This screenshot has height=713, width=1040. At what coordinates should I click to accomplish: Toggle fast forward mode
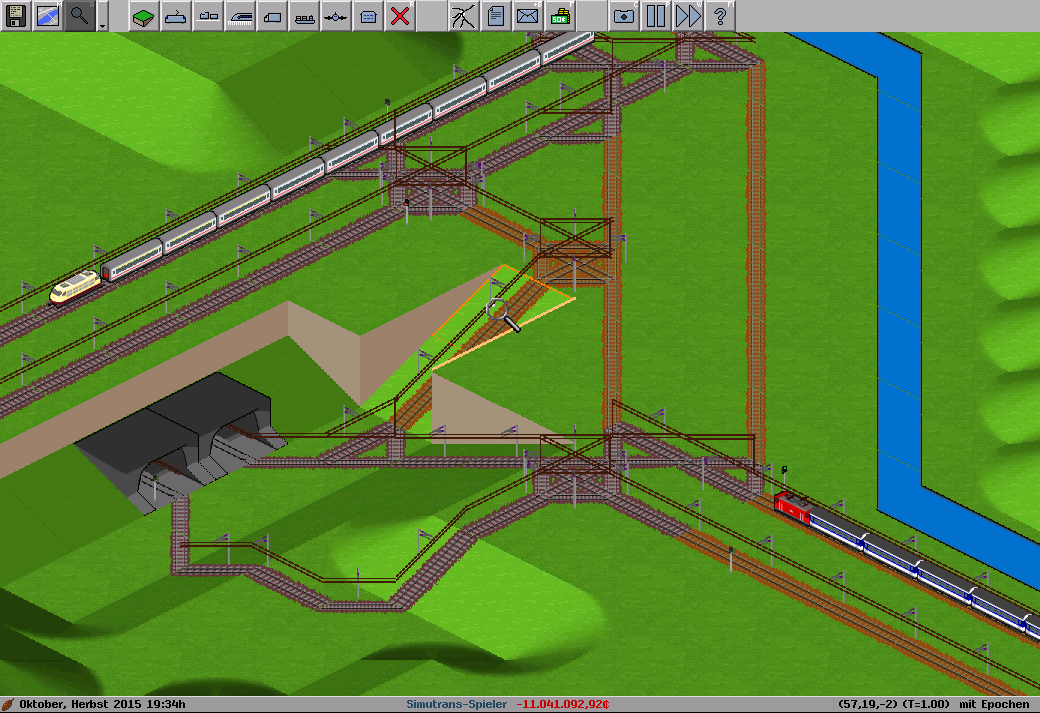click(687, 16)
